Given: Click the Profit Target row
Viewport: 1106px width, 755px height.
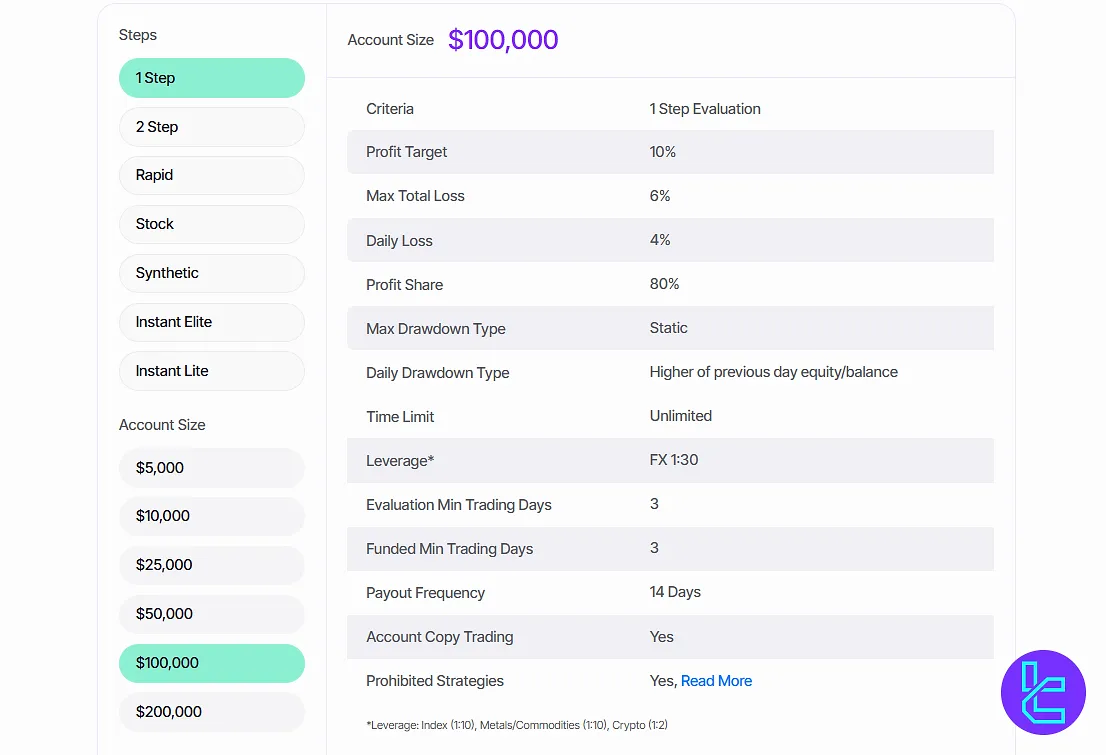Looking at the screenshot, I should click(670, 152).
